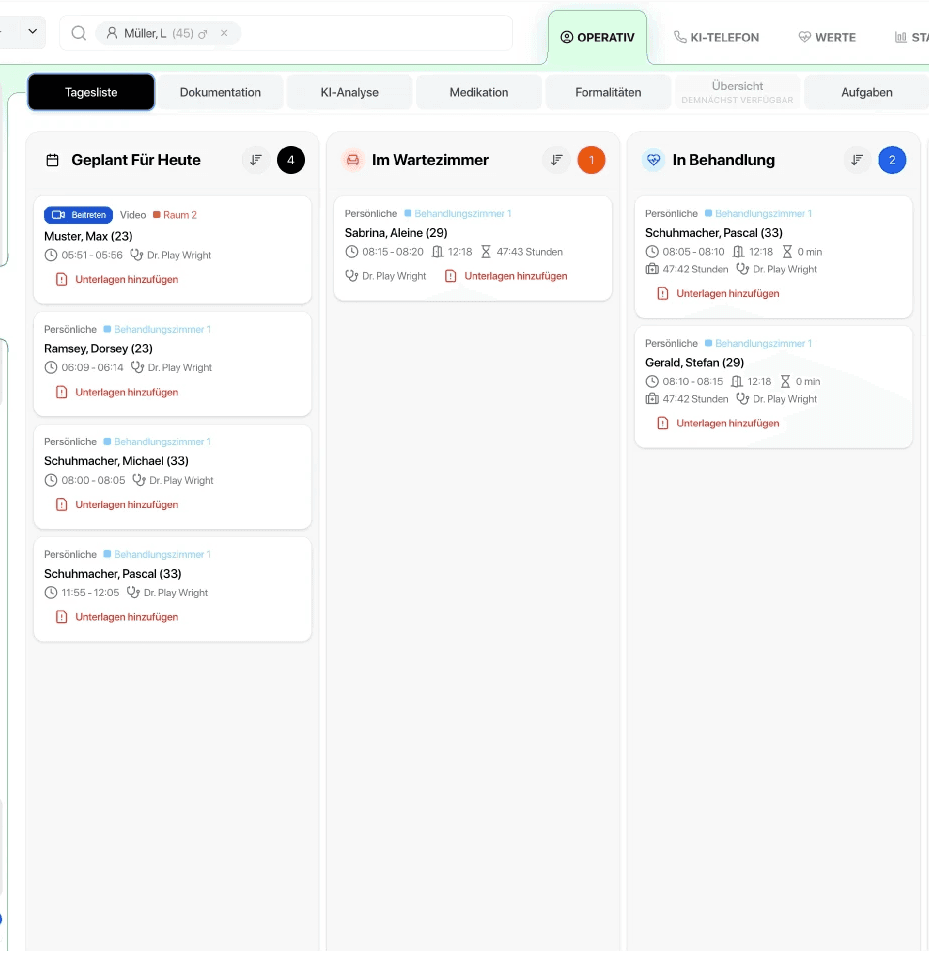Click the search magnifier icon

point(79,33)
